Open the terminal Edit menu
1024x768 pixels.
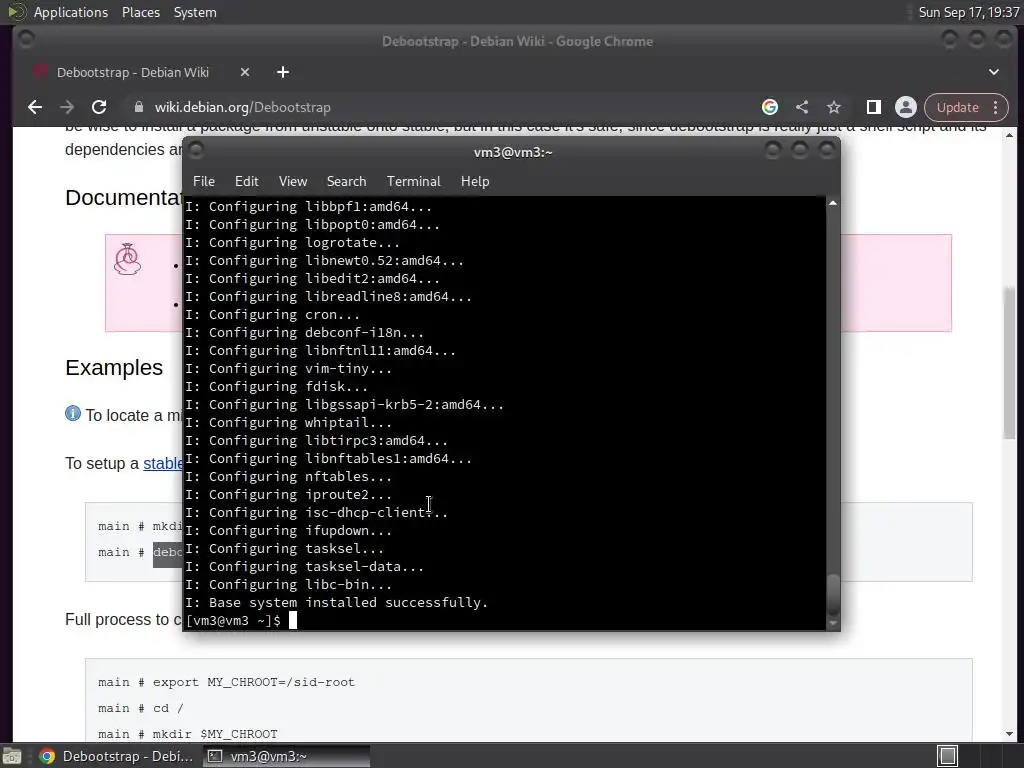(246, 182)
